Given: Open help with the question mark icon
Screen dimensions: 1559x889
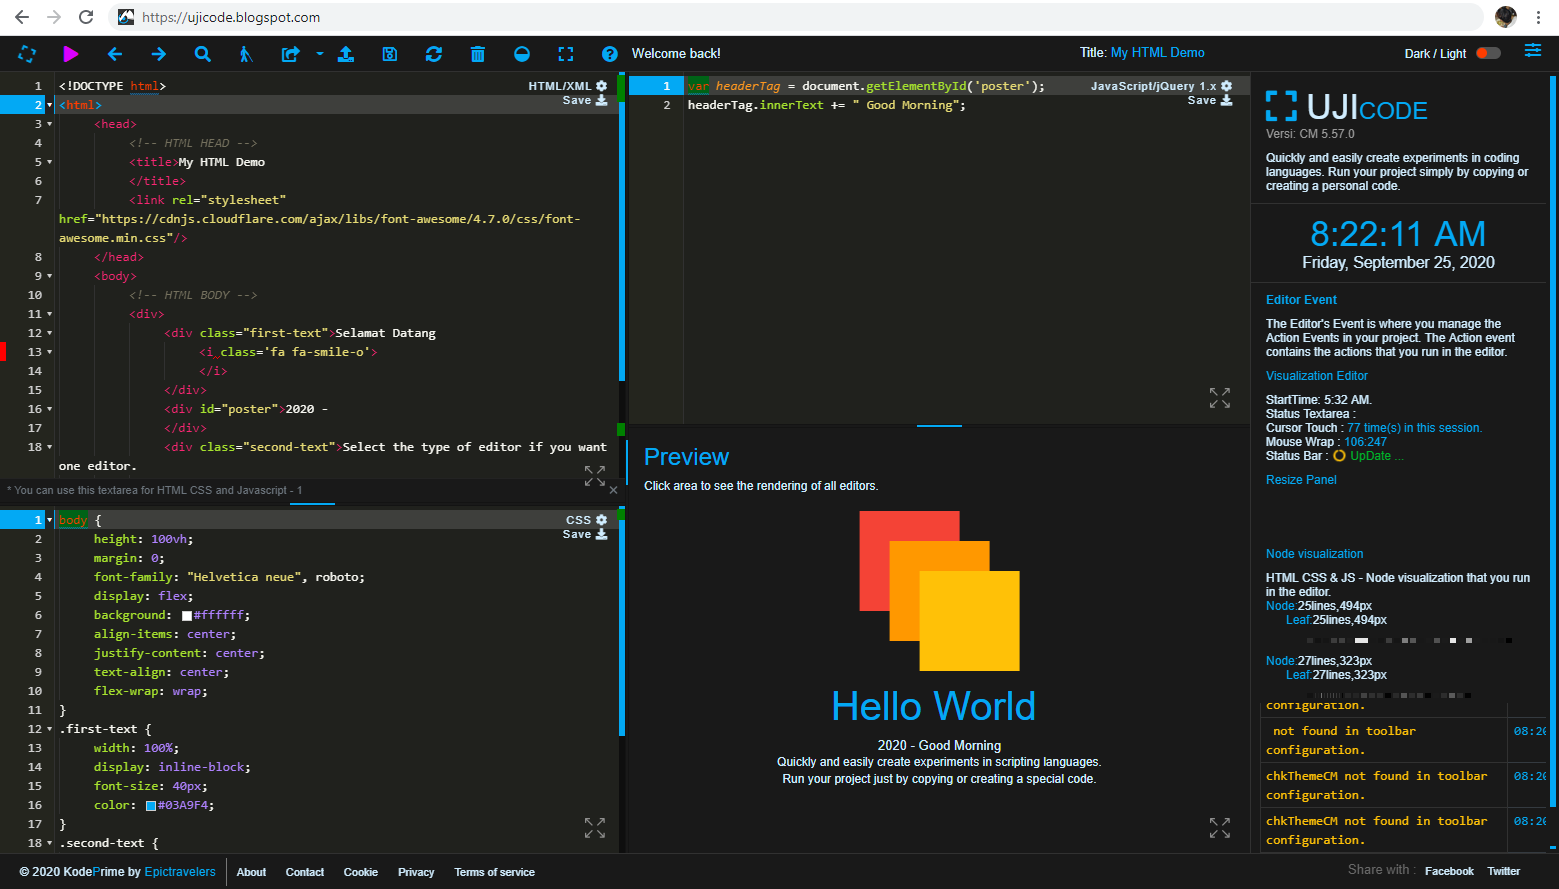Looking at the screenshot, I should pyautogui.click(x=610, y=54).
